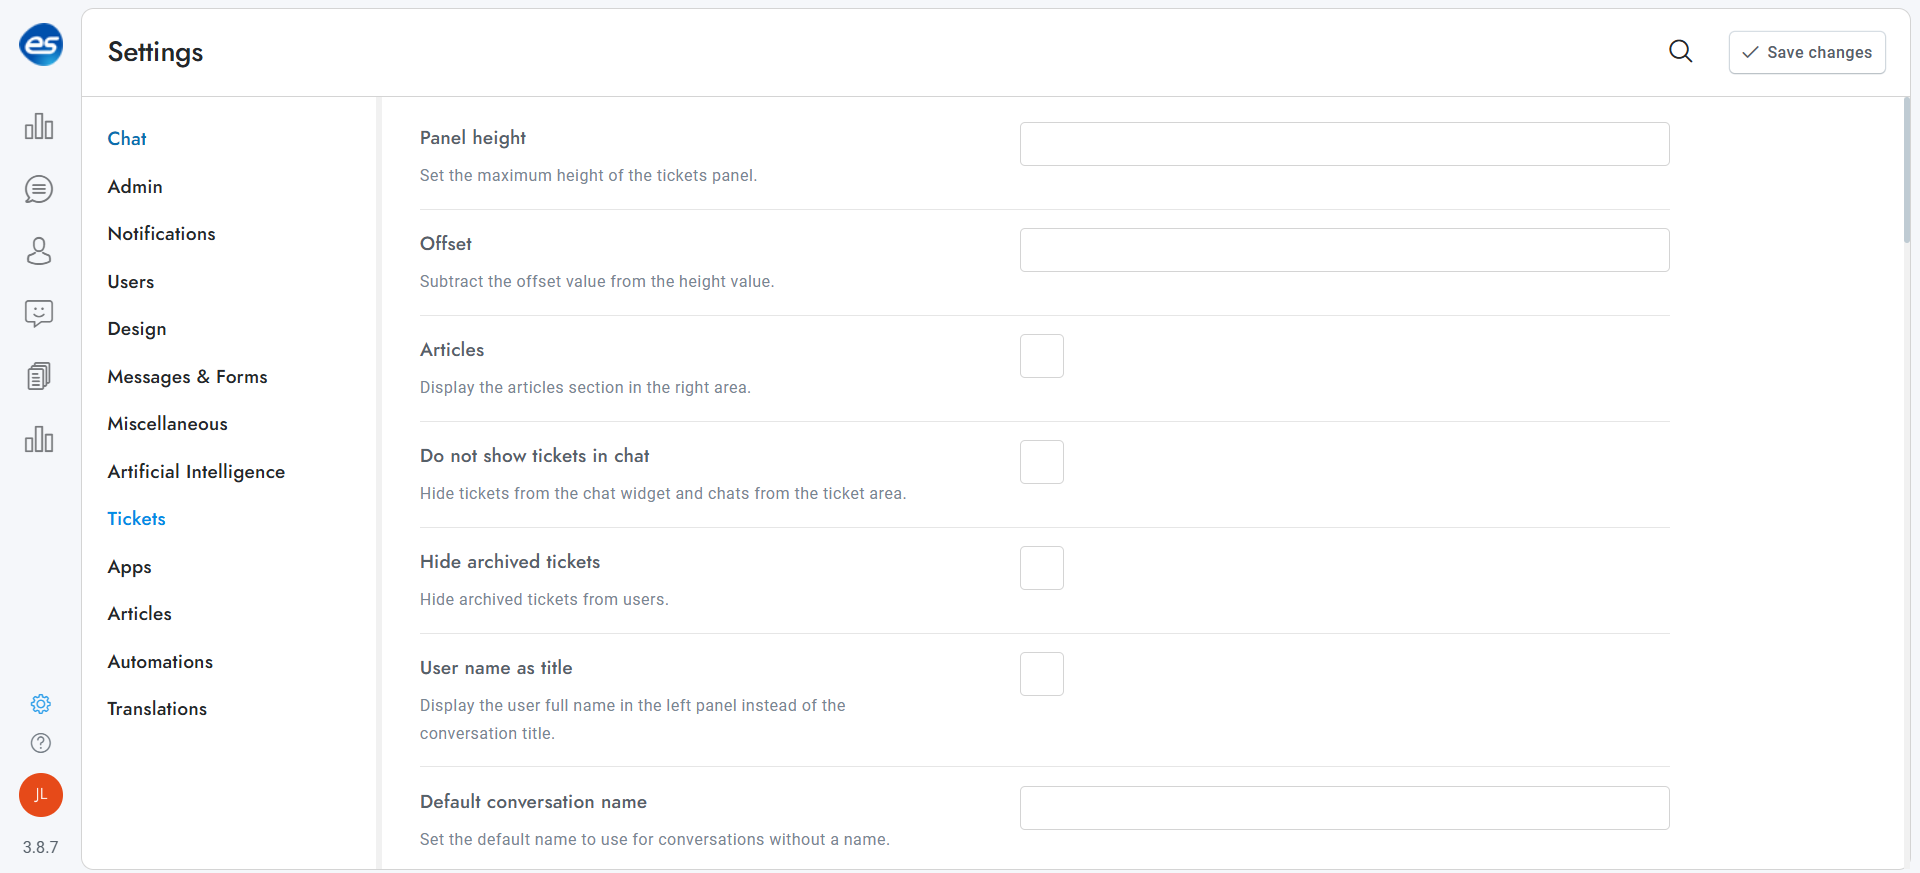Open the chatbot widget icon in sidebar
The image size is (1920, 873).
(39, 313)
